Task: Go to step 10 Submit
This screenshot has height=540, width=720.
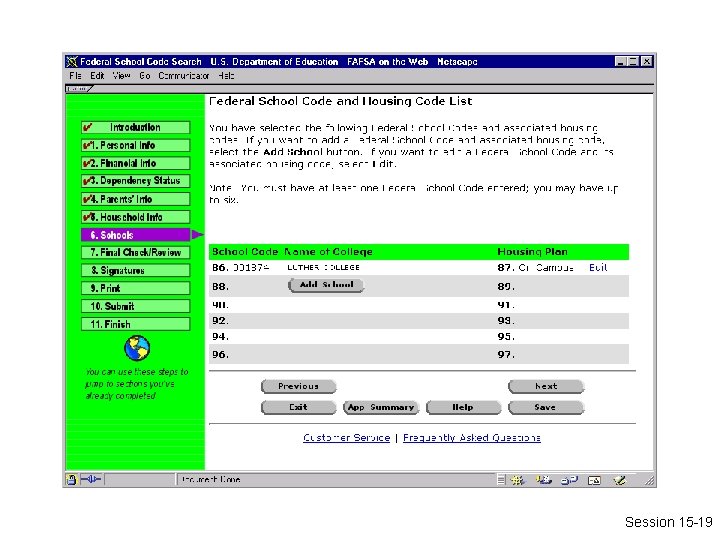Action: tap(135, 306)
